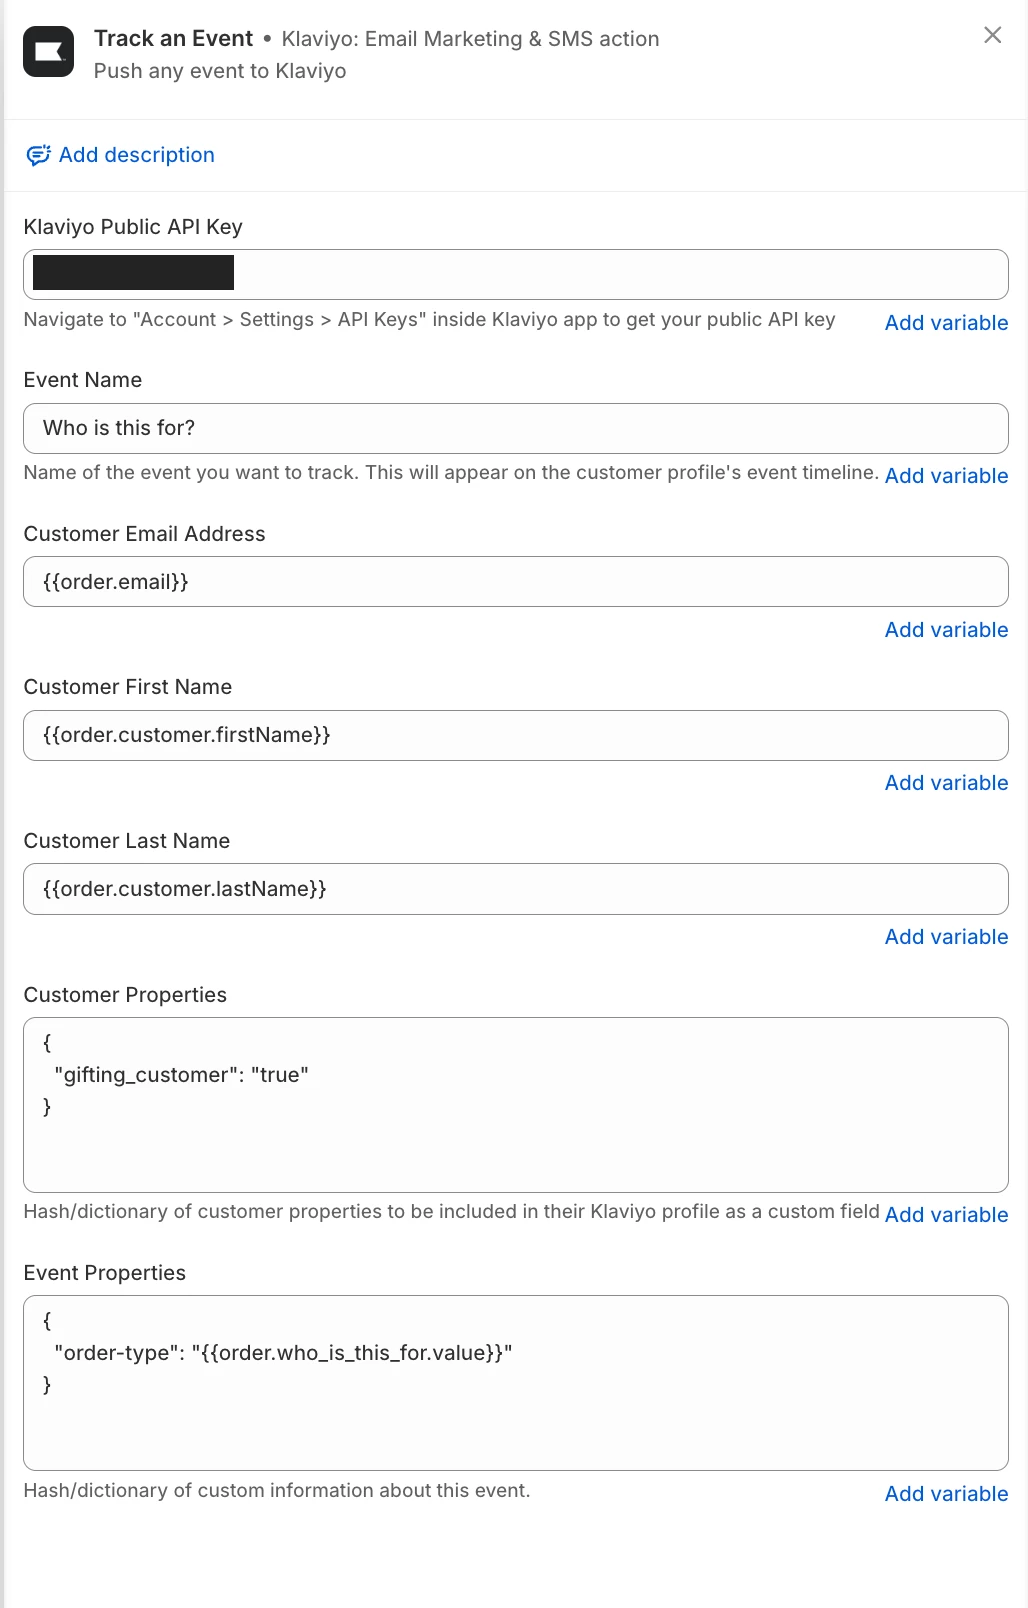Add variable under Customer Properties
The image size is (1028, 1608).
946,1215
